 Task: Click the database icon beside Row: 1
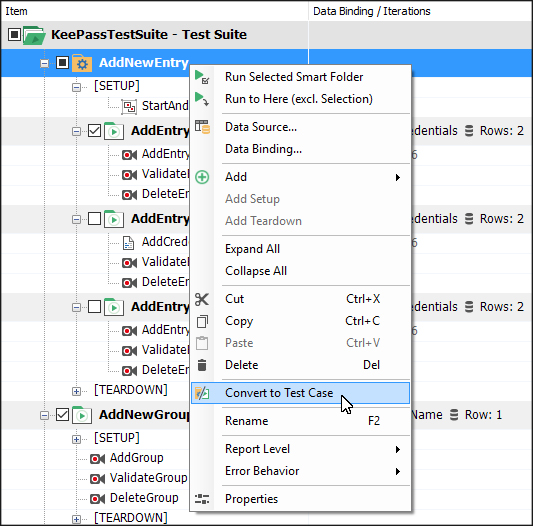click(454, 415)
